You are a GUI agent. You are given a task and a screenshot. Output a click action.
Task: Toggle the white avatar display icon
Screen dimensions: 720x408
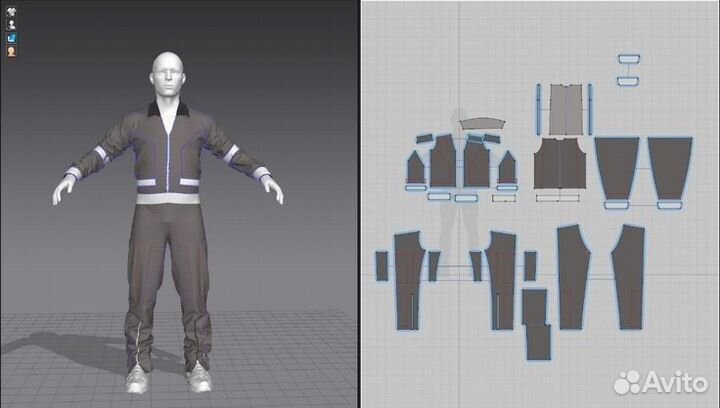[11, 23]
